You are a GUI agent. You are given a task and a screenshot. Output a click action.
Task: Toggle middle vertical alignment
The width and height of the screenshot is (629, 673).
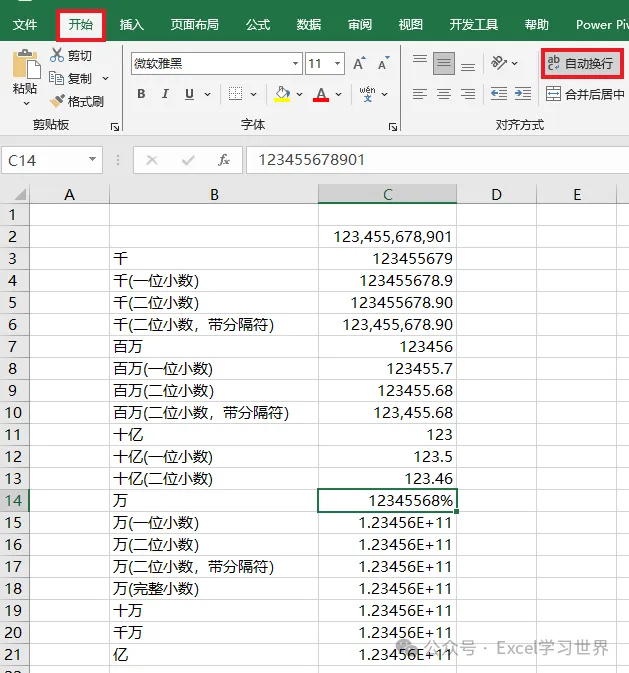click(444, 64)
